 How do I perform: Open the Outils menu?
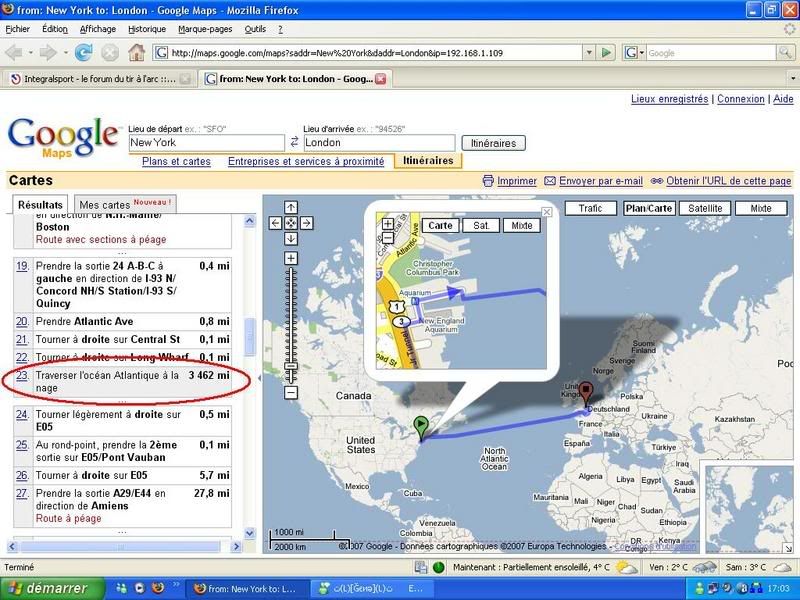coord(255,29)
